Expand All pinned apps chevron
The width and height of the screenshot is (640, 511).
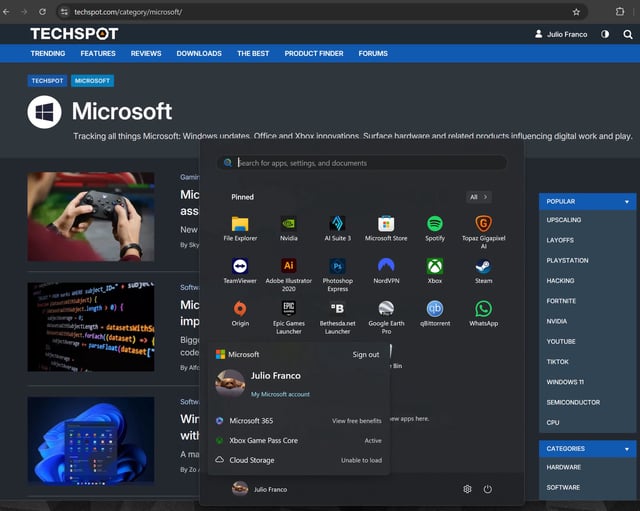tap(479, 197)
